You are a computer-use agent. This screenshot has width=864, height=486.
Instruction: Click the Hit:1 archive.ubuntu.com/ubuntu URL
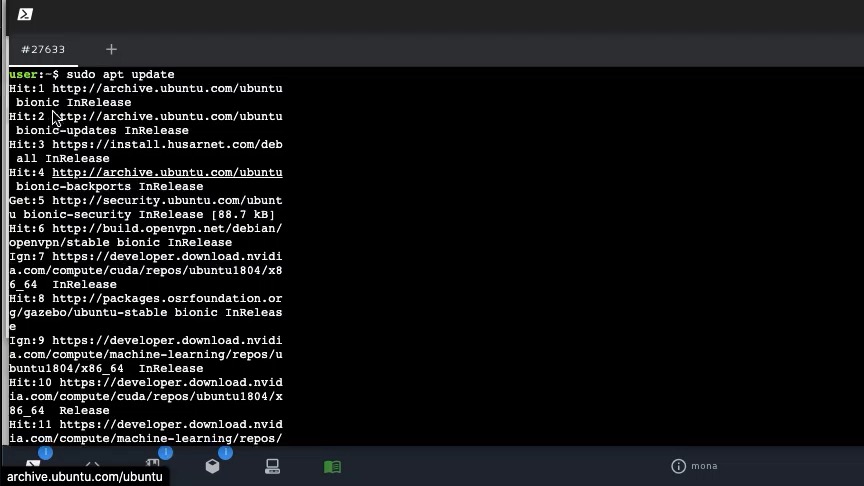click(168, 88)
